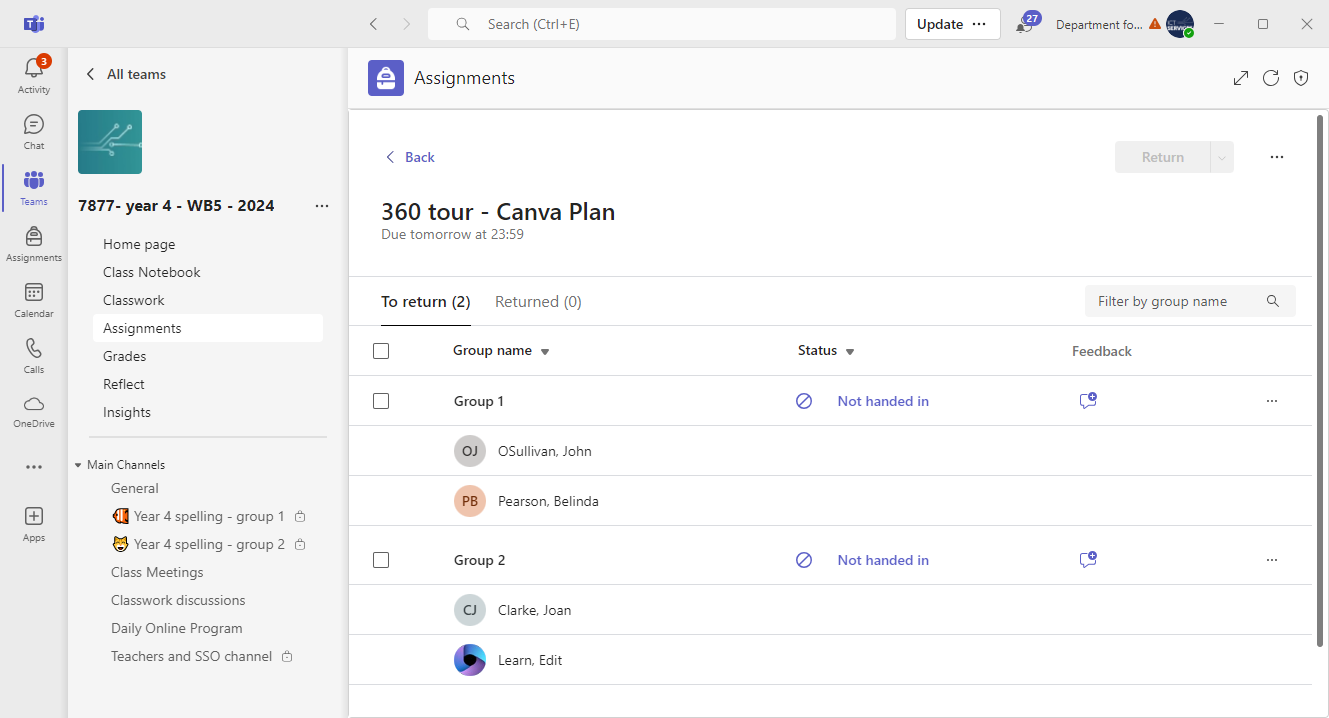Select Assignments in the team menu
Screen dimensions: 1329x718
click(x=208, y=328)
